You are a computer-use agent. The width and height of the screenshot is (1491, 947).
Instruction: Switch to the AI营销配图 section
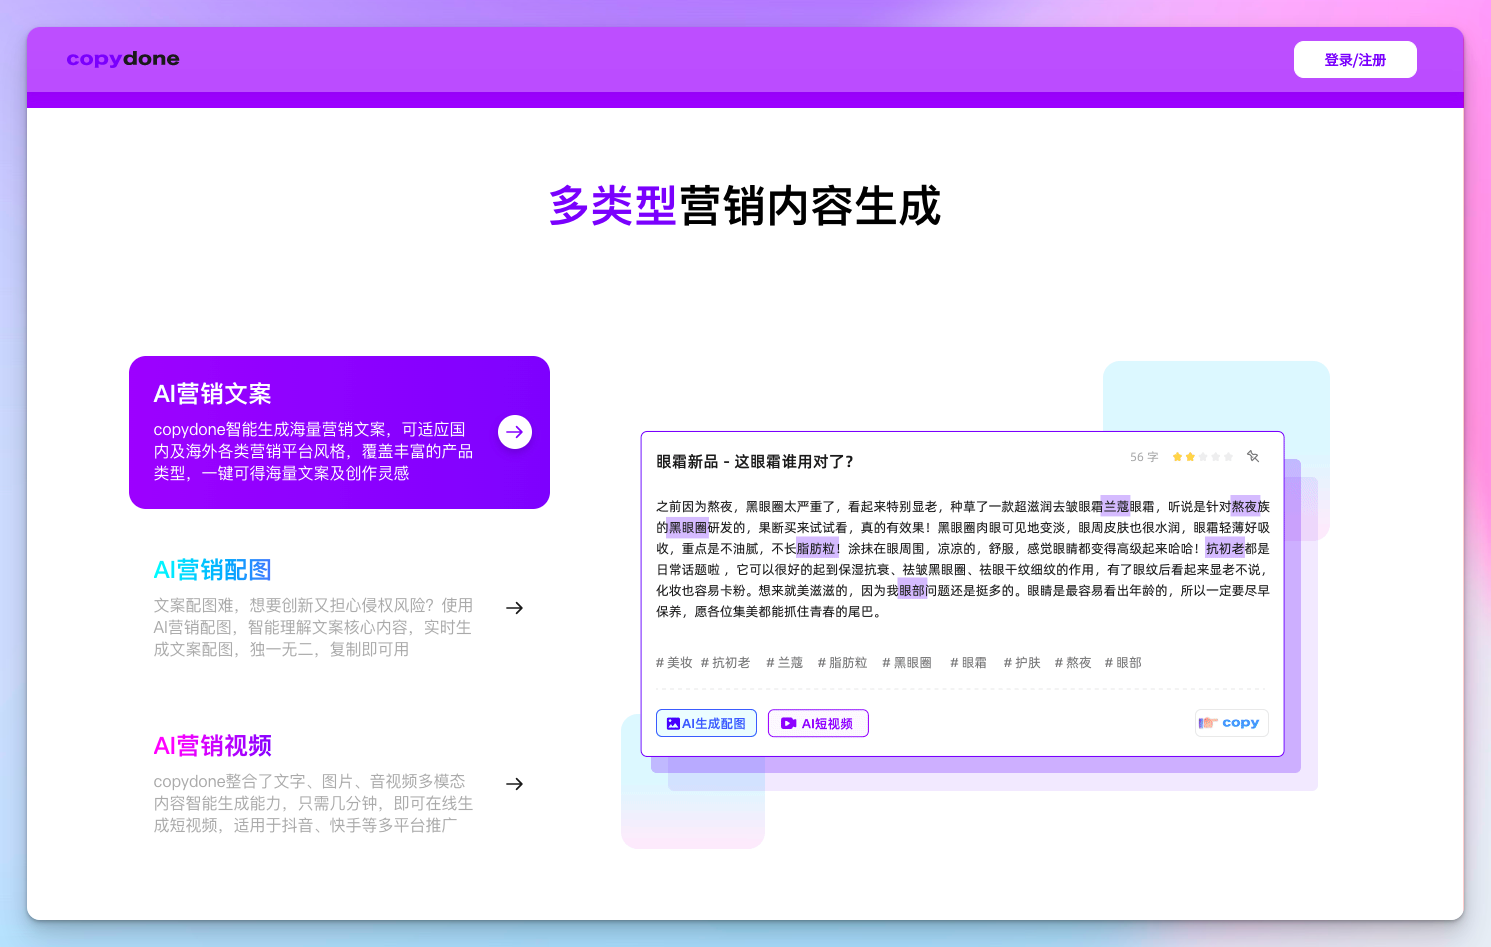pyautogui.click(x=211, y=569)
